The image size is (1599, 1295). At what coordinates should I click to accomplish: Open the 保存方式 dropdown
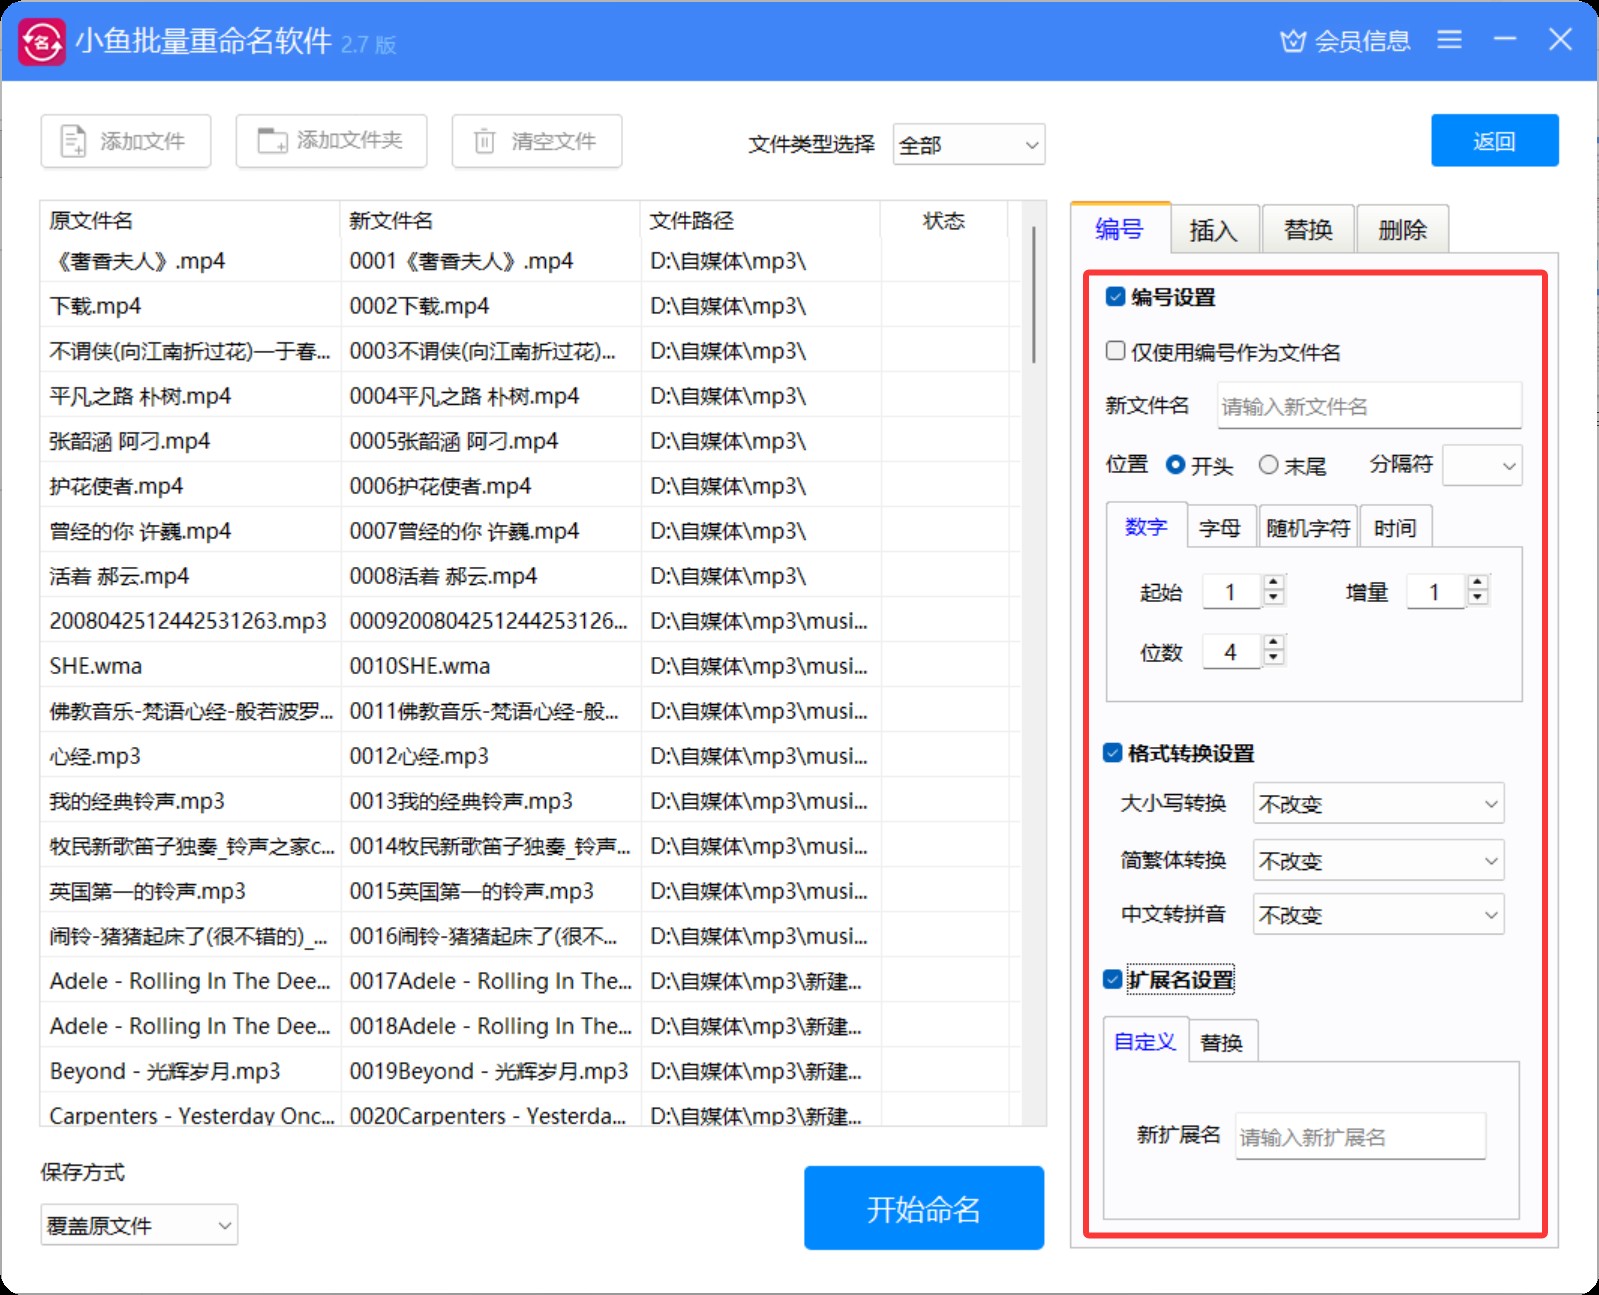(139, 1225)
